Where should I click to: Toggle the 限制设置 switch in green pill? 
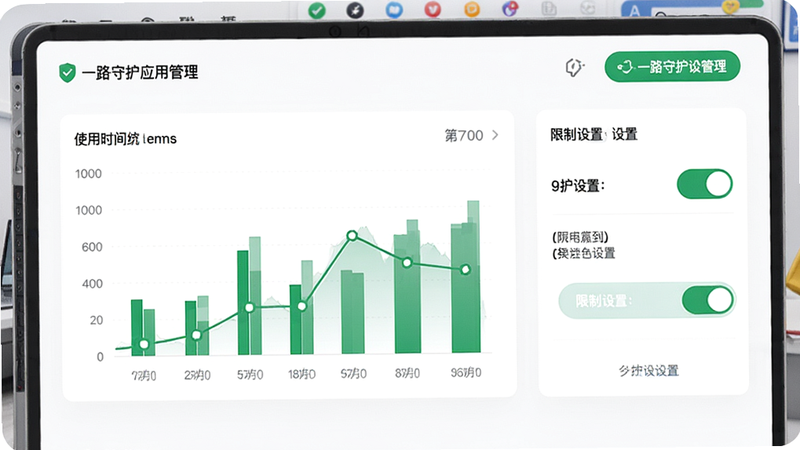(x=708, y=300)
